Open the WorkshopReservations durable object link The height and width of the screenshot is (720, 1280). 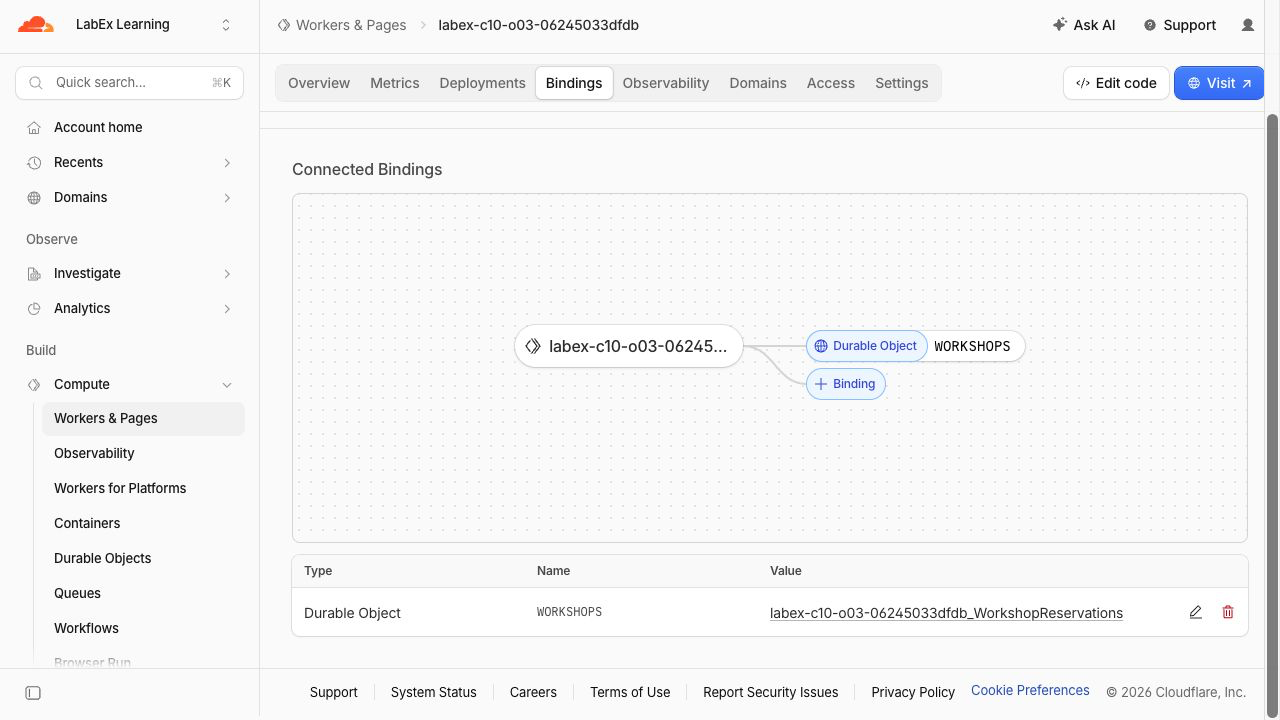click(946, 613)
